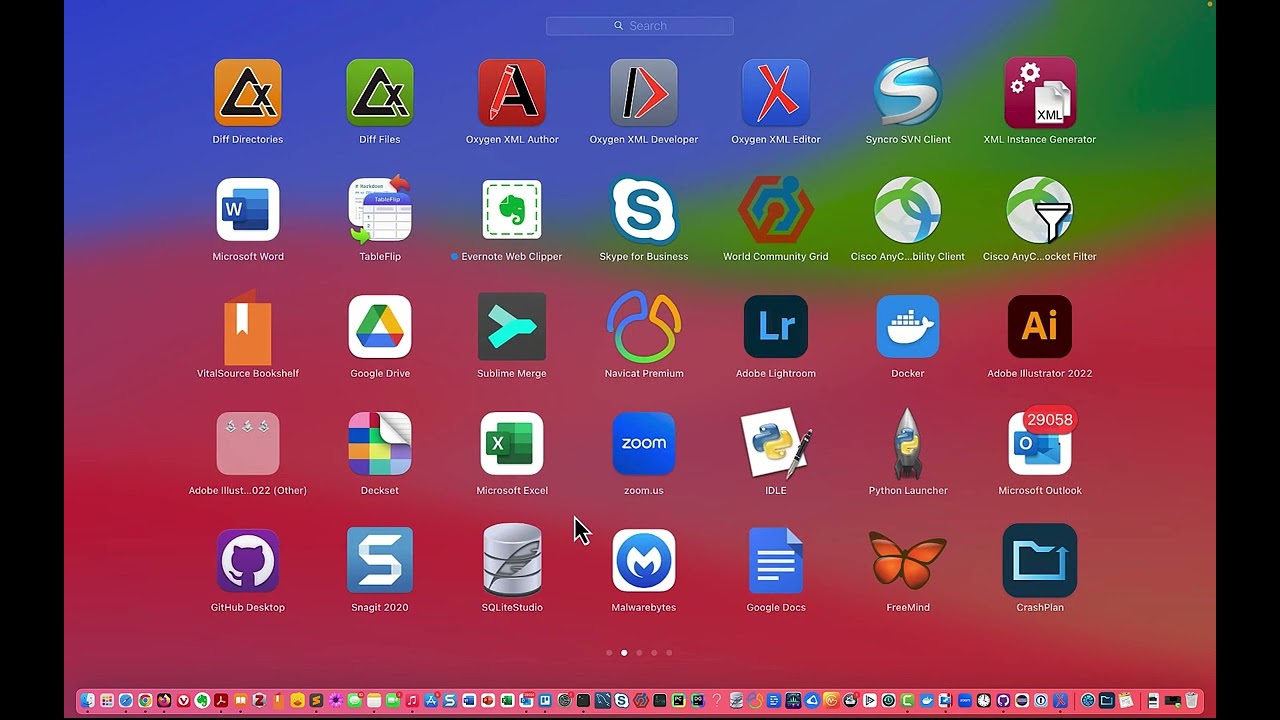Open Snagit 2020 in Launchpad grid
This screenshot has height=720, width=1280.
coord(380,561)
